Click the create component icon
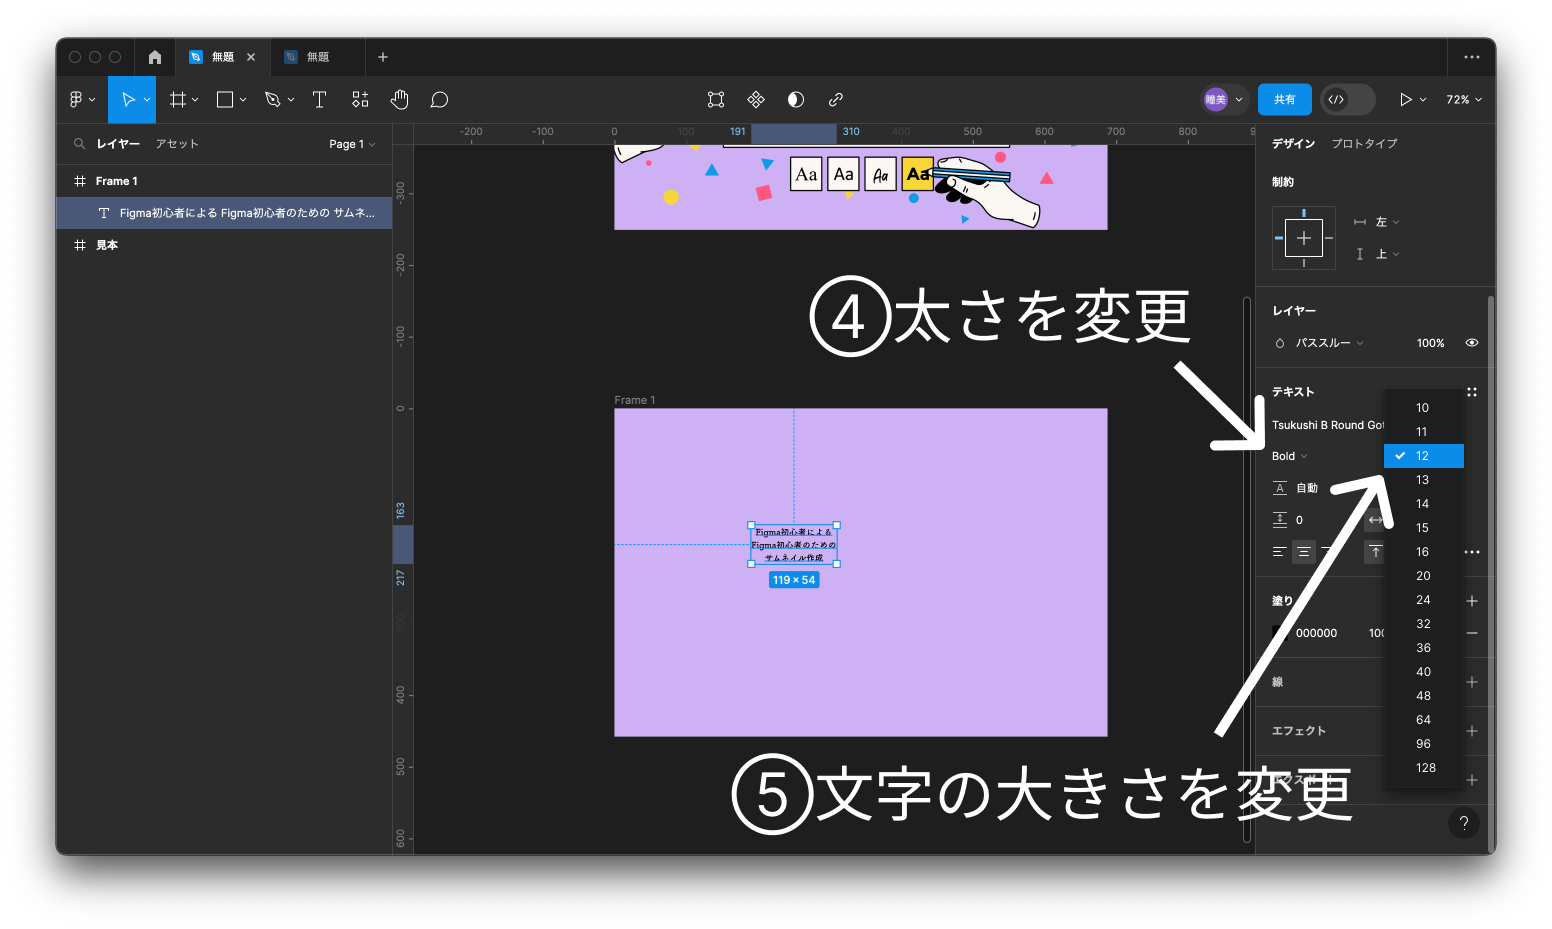 756,100
